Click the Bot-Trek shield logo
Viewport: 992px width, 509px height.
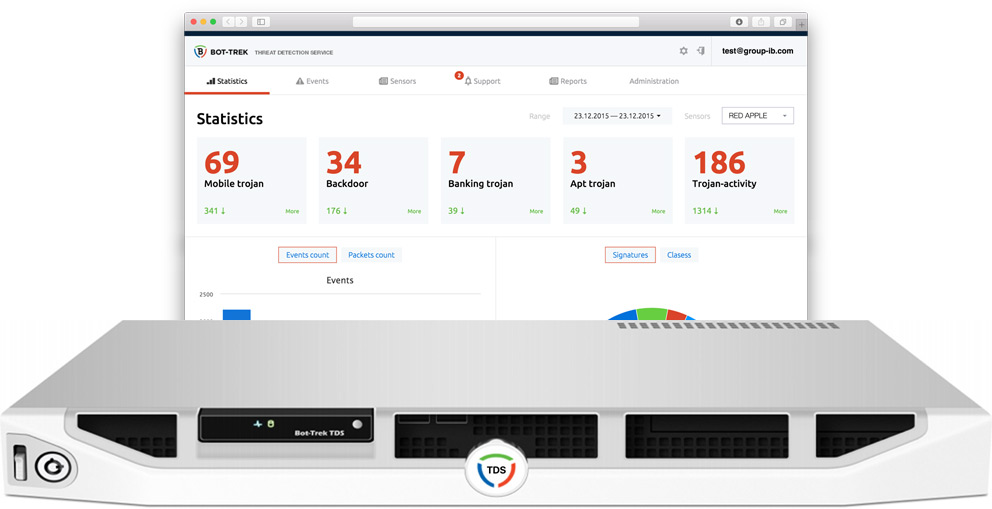click(x=200, y=52)
